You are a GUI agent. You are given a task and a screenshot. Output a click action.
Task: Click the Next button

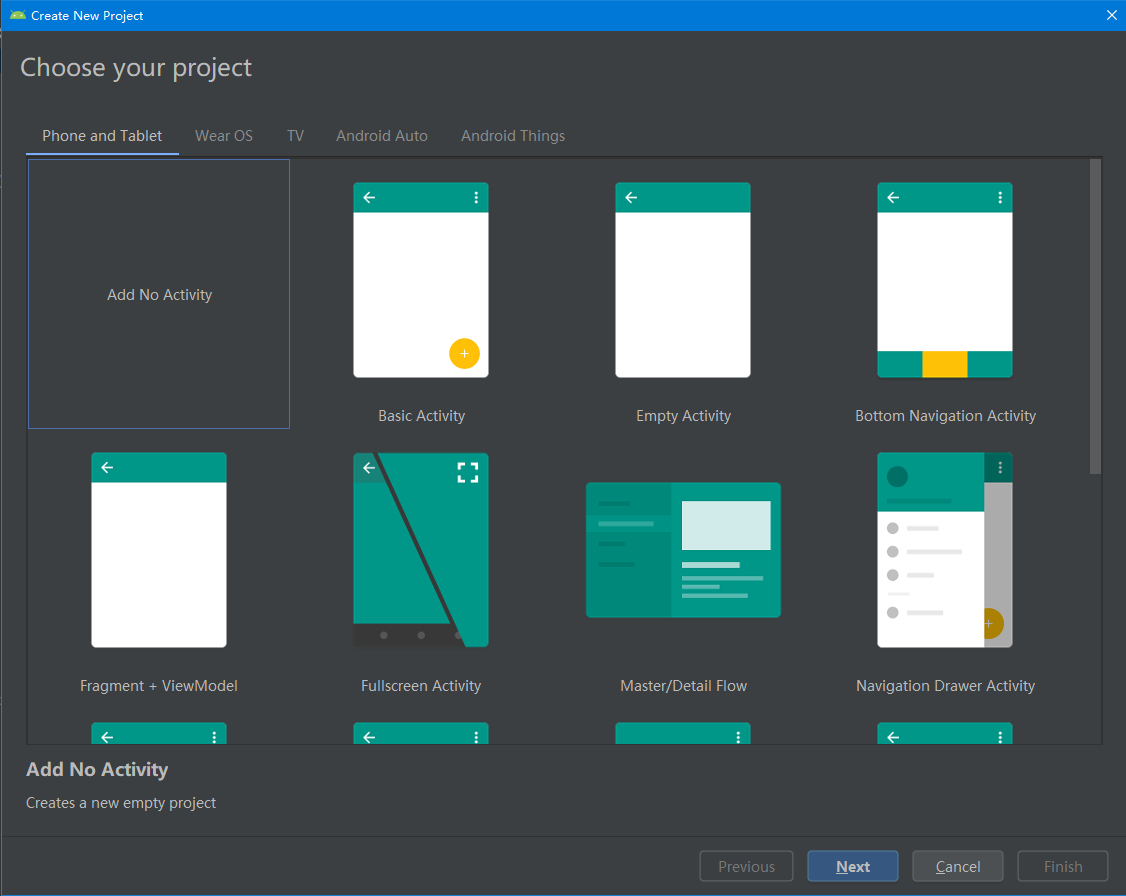point(852,867)
